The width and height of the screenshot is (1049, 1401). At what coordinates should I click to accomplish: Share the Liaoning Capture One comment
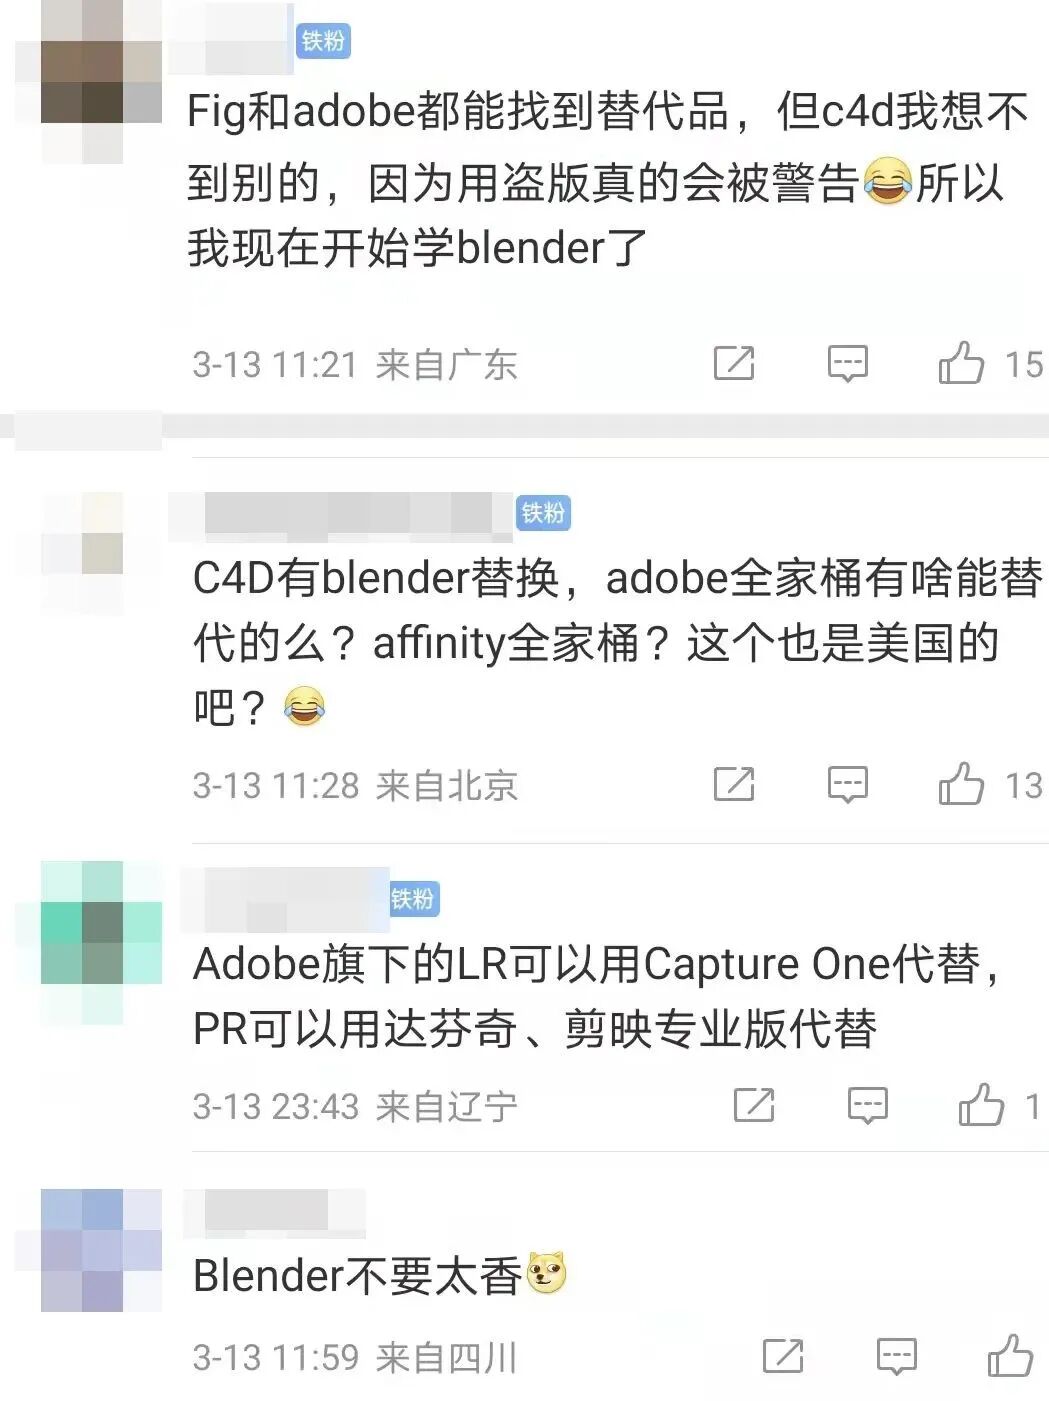[x=754, y=1105]
